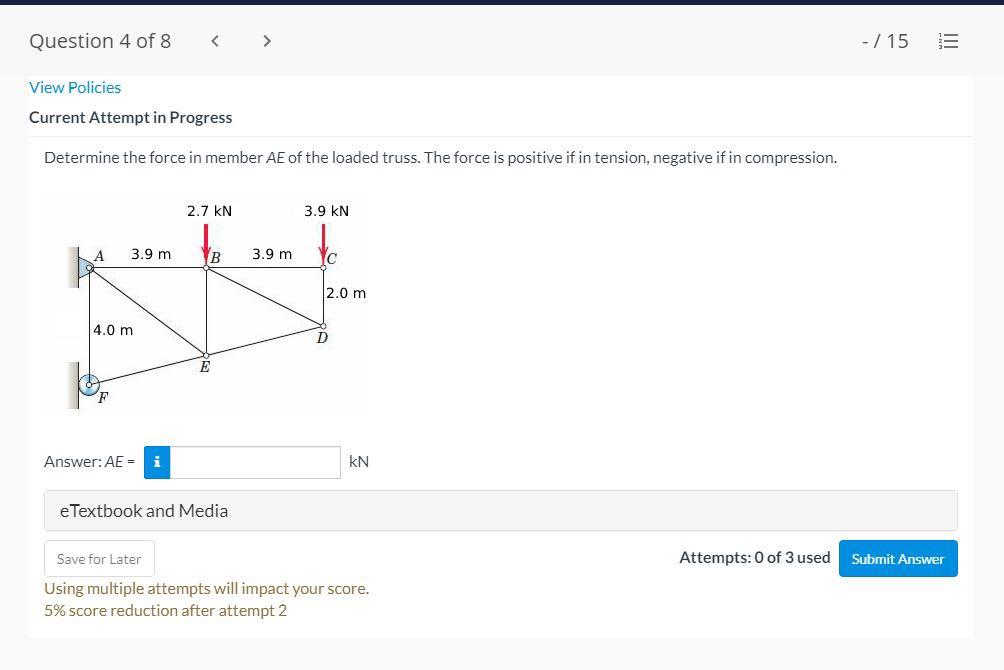Select the previous question chevron

[214, 40]
